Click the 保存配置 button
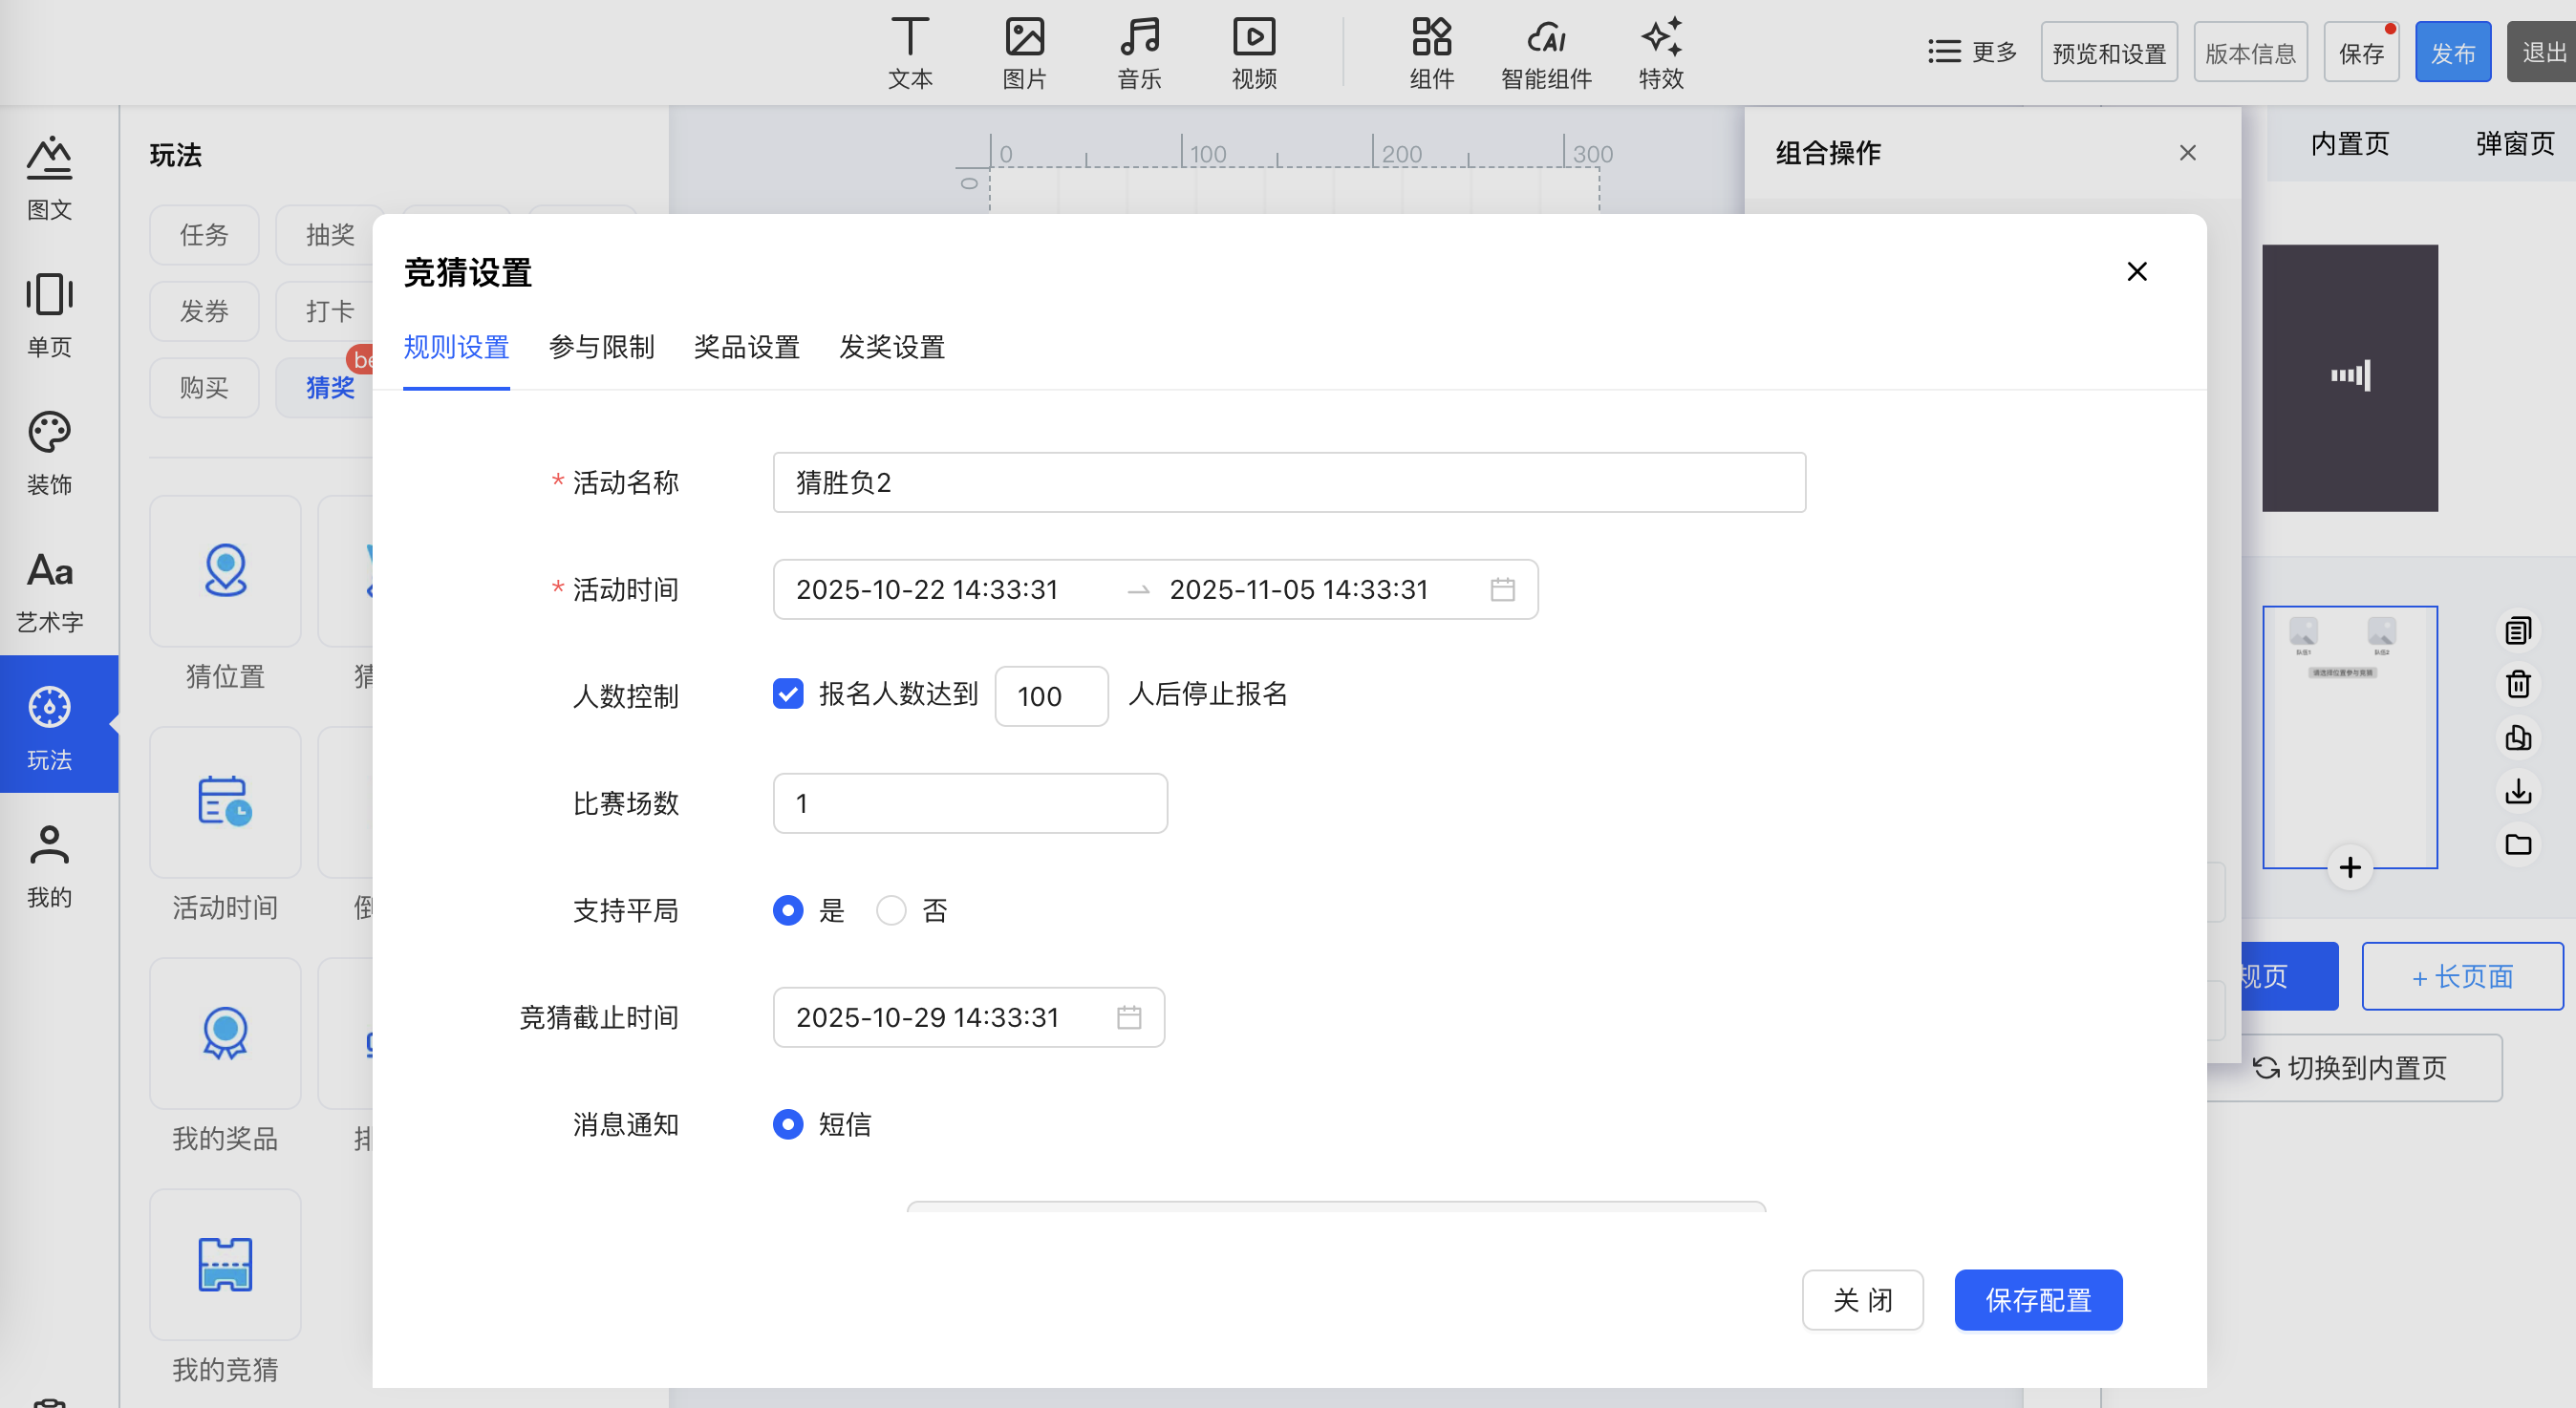The image size is (2576, 1408). click(x=2038, y=1299)
